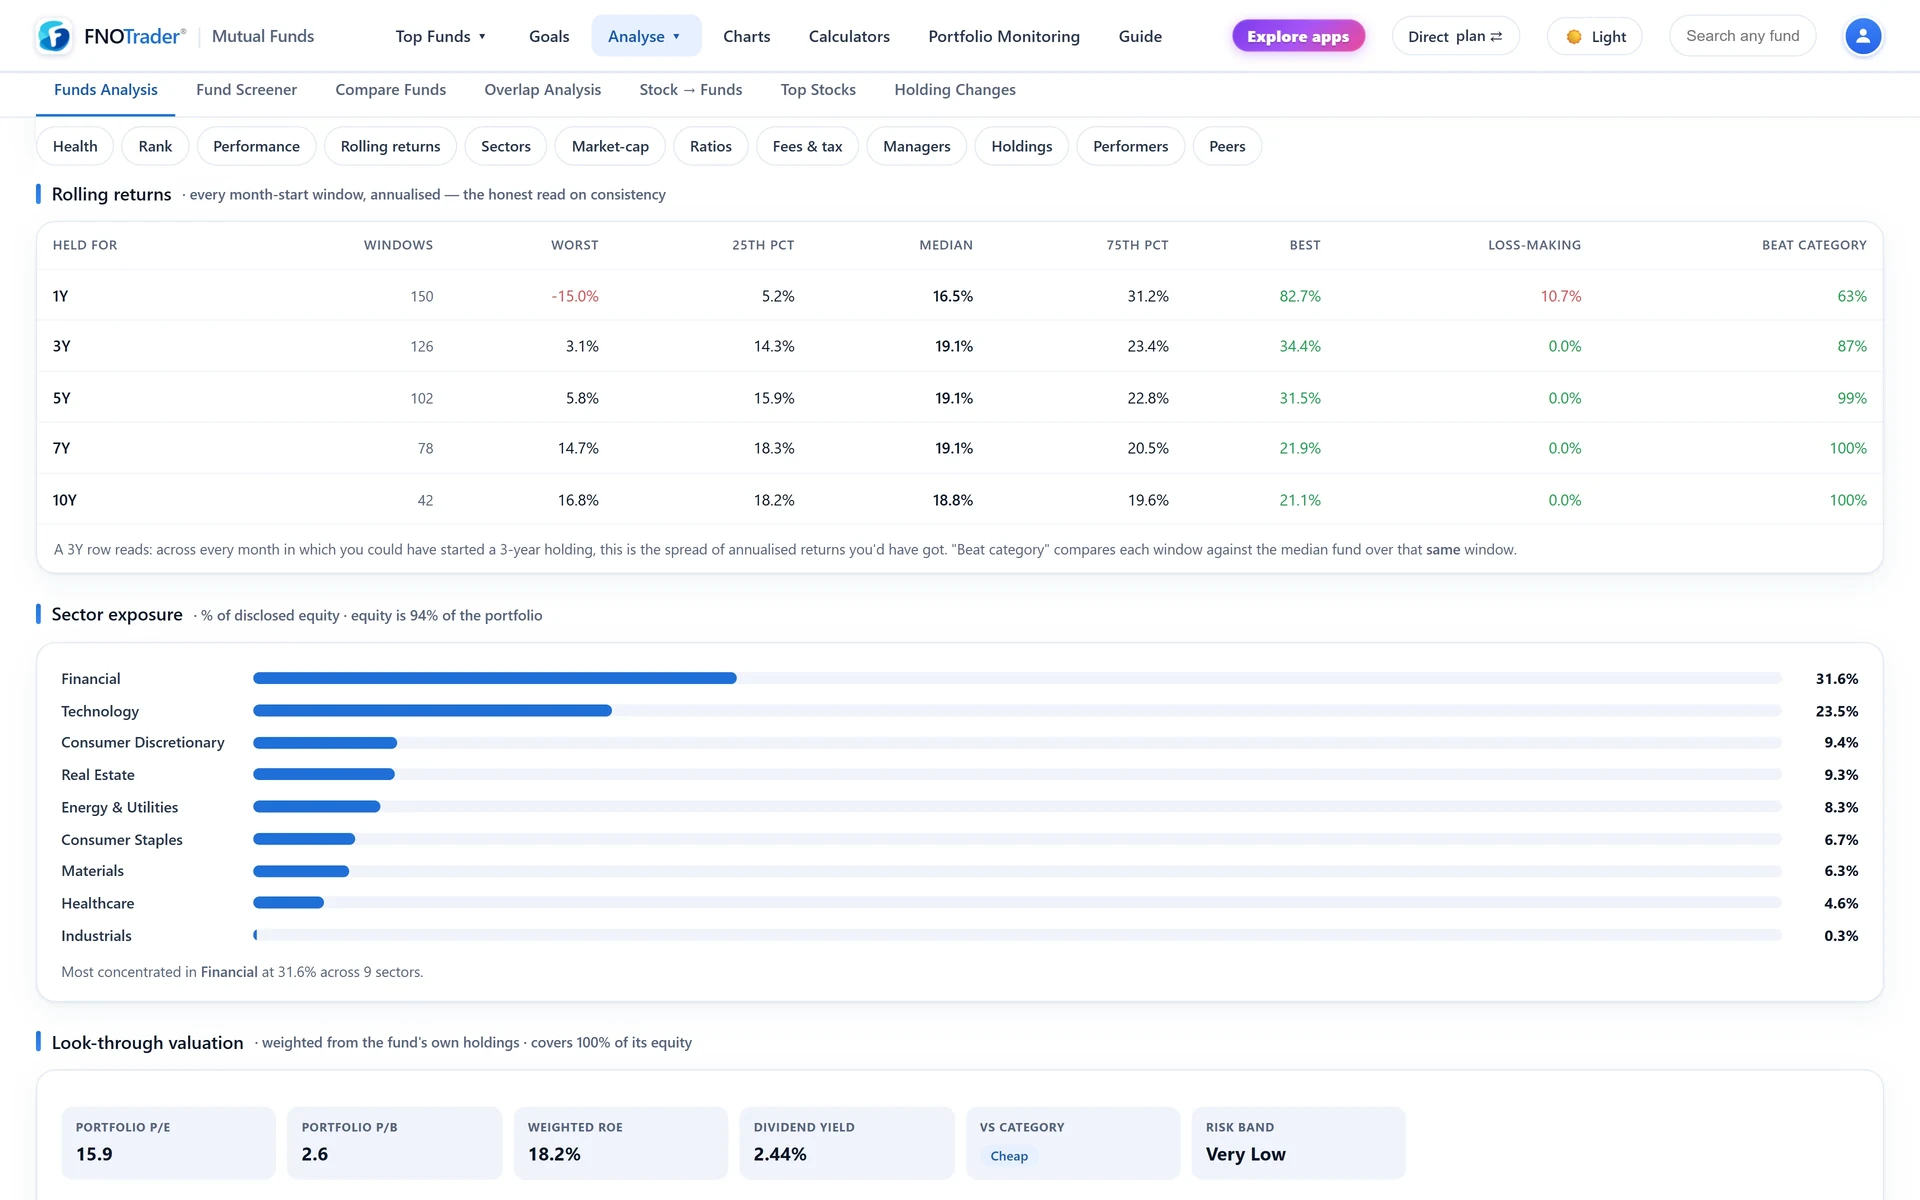Focus the Search any fund field

click(1742, 36)
